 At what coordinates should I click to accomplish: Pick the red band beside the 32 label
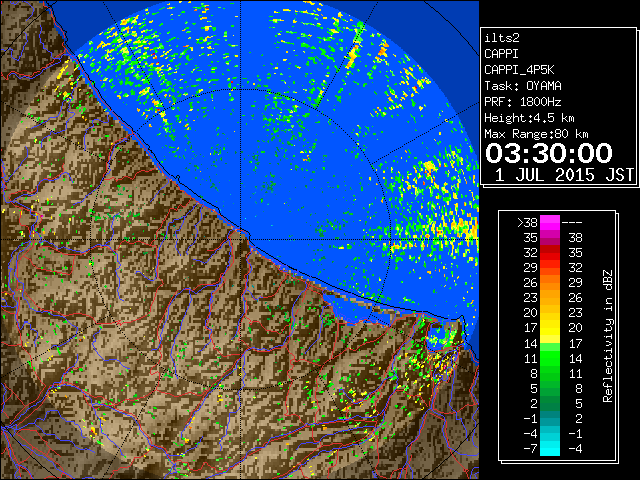(550, 253)
